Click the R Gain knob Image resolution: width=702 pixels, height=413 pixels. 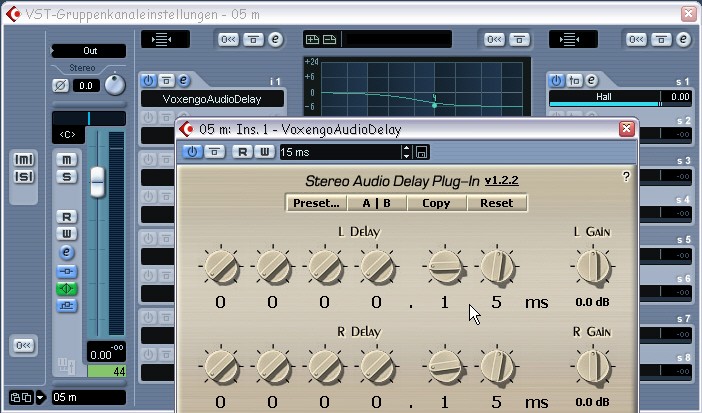[x=593, y=366]
